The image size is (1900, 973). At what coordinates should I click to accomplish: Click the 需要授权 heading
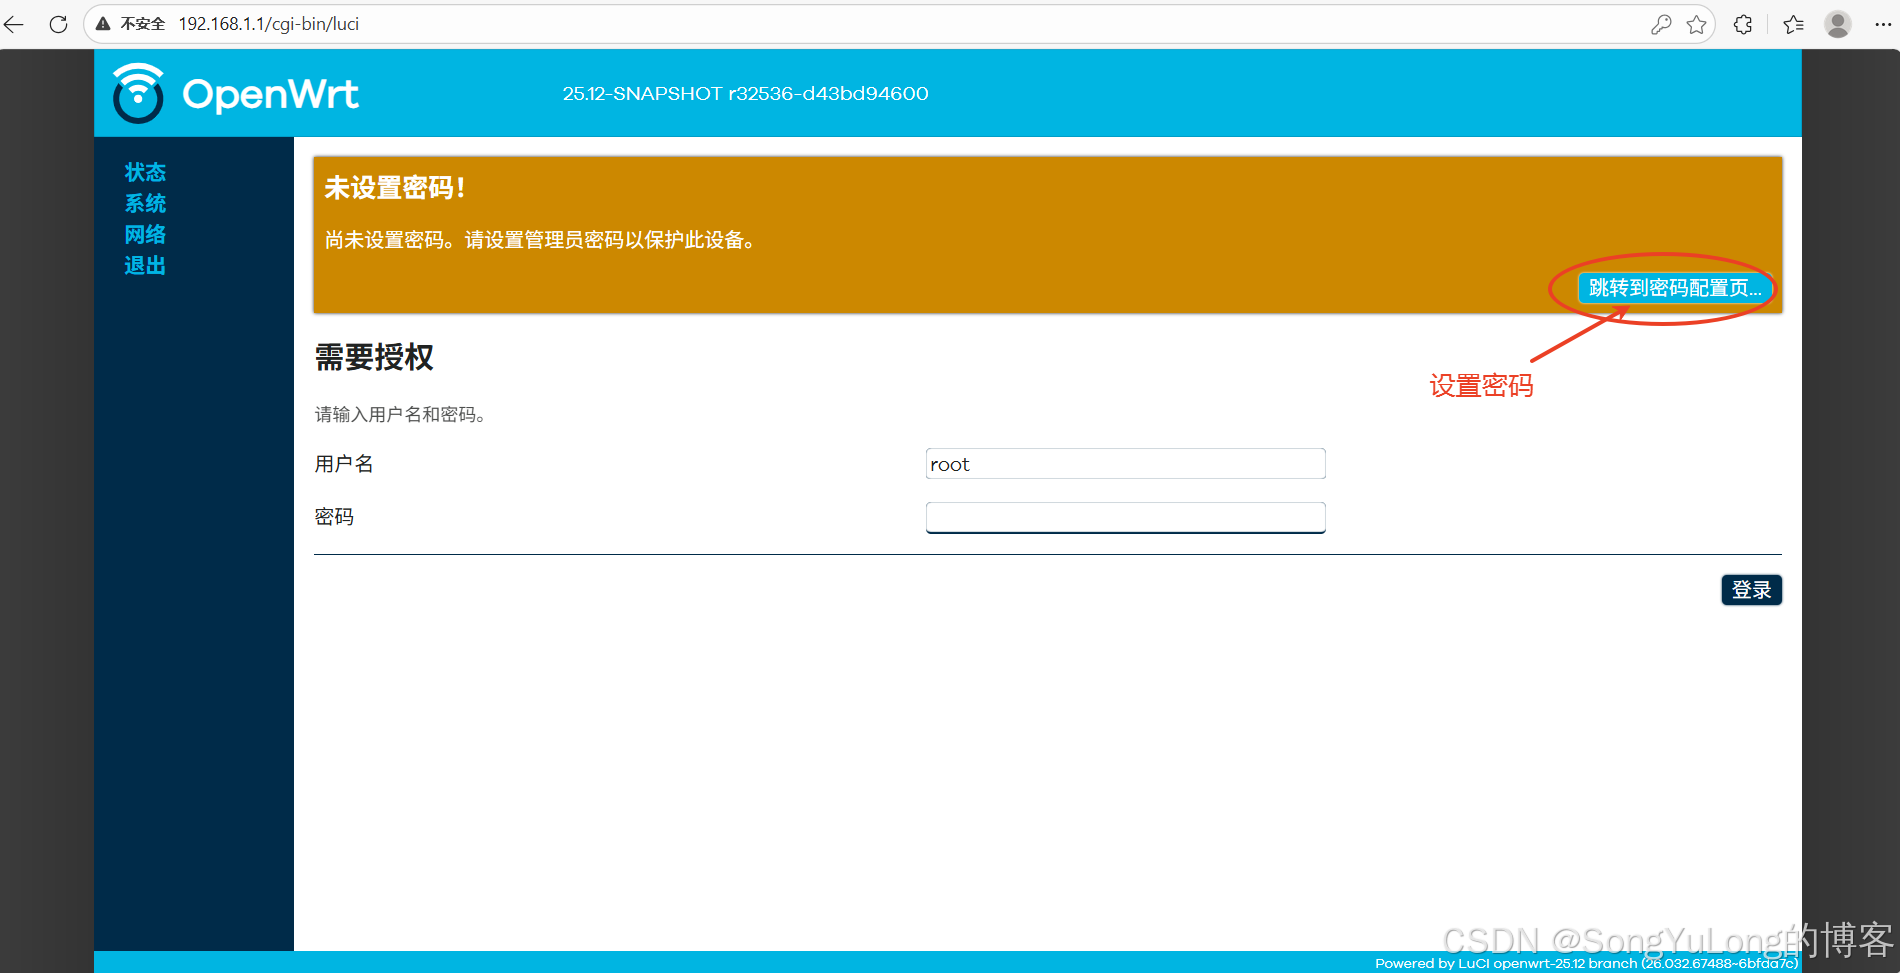pyautogui.click(x=374, y=357)
